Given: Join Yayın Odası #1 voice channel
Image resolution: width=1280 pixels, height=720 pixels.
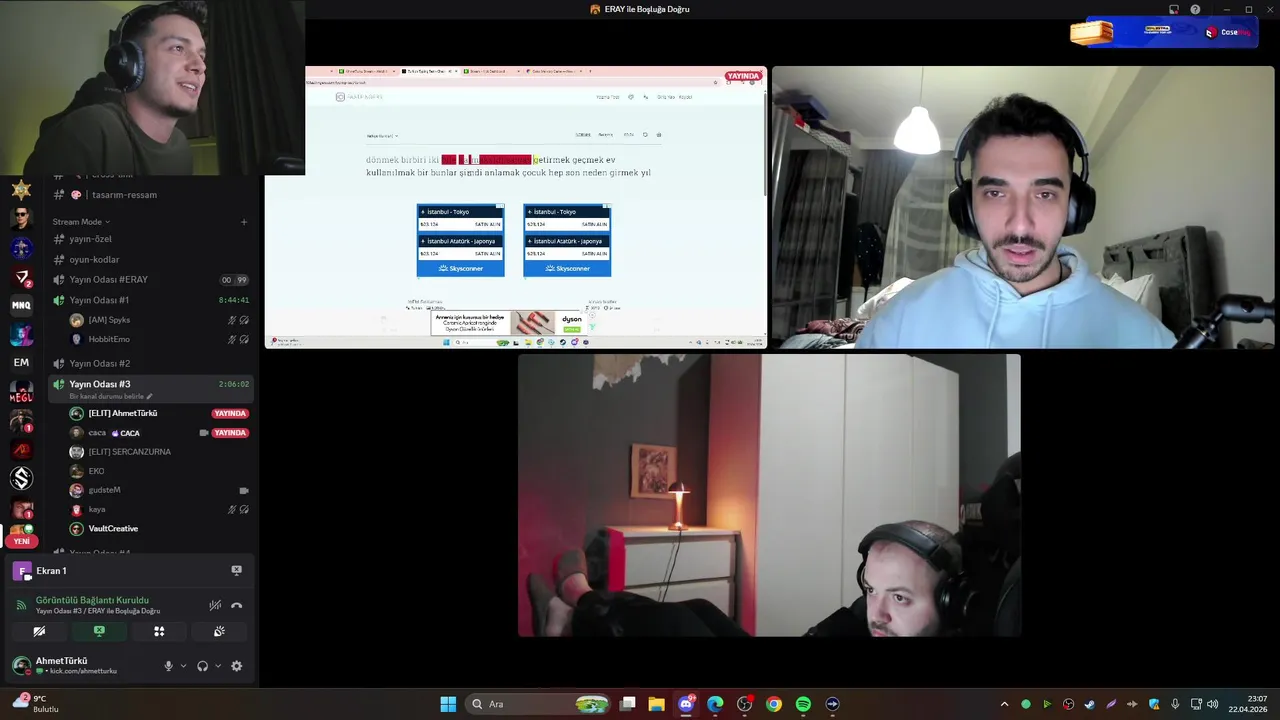Looking at the screenshot, I should tap(150, 300).
